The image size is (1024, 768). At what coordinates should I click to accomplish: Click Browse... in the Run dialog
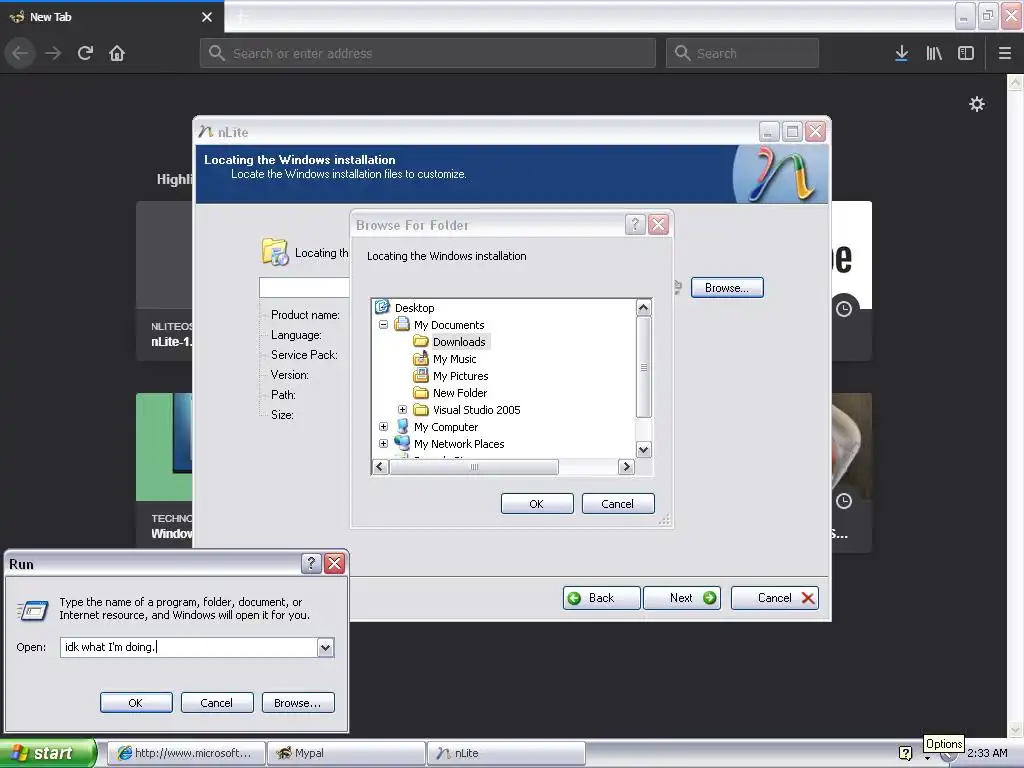(298, 703)
